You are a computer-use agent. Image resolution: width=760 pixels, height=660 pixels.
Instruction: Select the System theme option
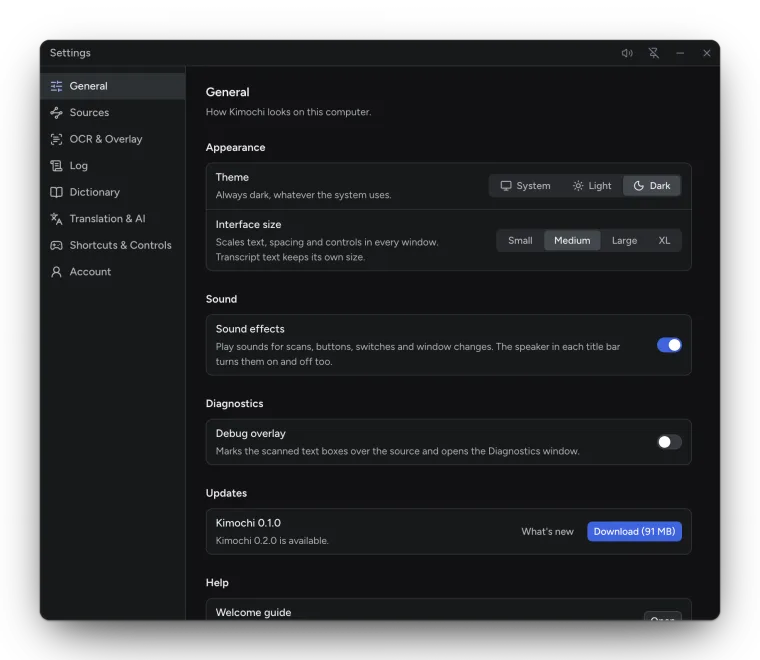[525, 186]
